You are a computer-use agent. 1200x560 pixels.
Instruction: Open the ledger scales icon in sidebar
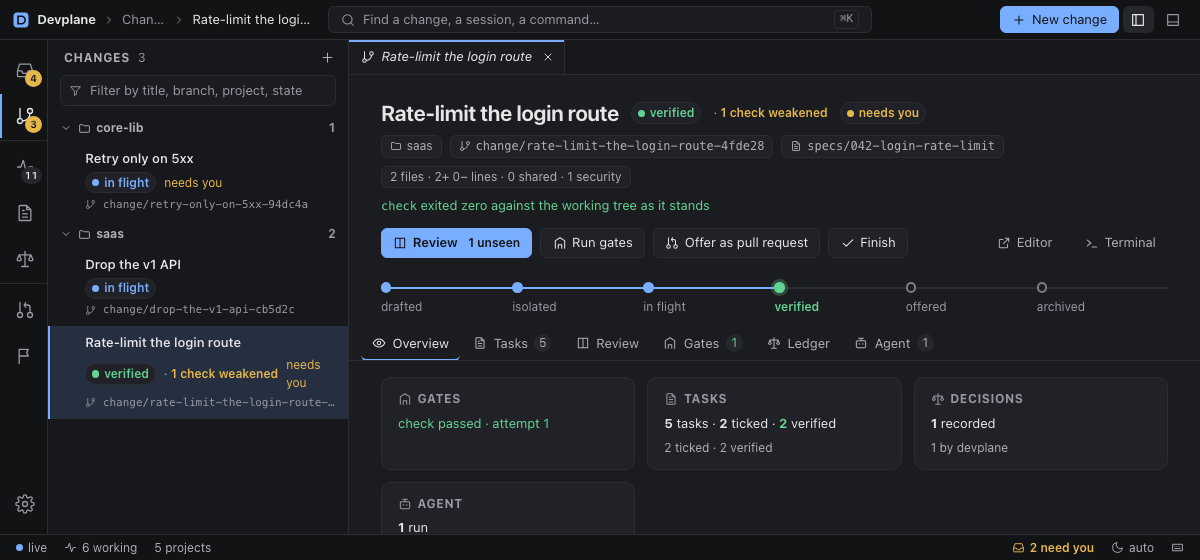pyautogui.click(x=25, y=259)
